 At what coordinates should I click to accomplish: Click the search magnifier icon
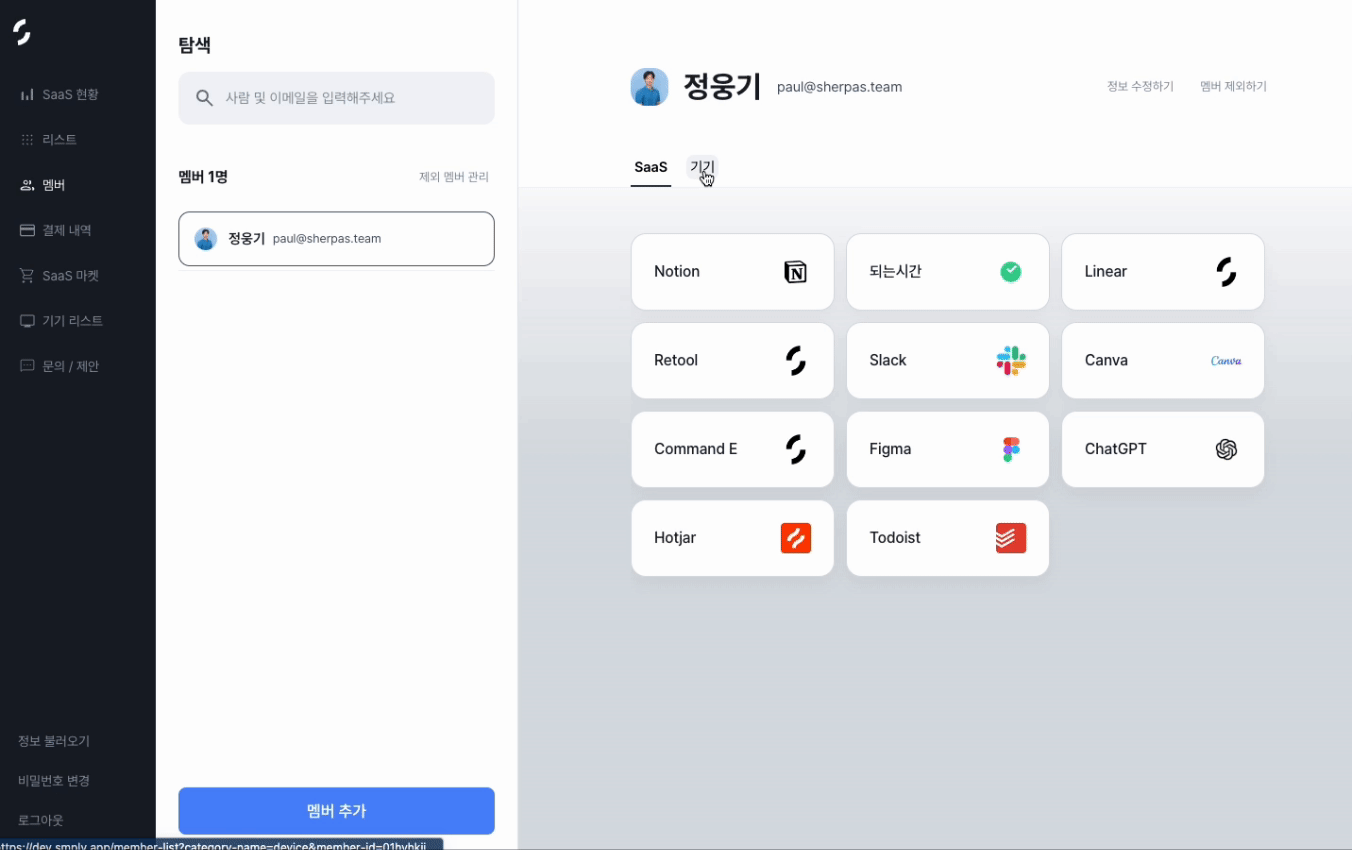[x=204, y=98]
